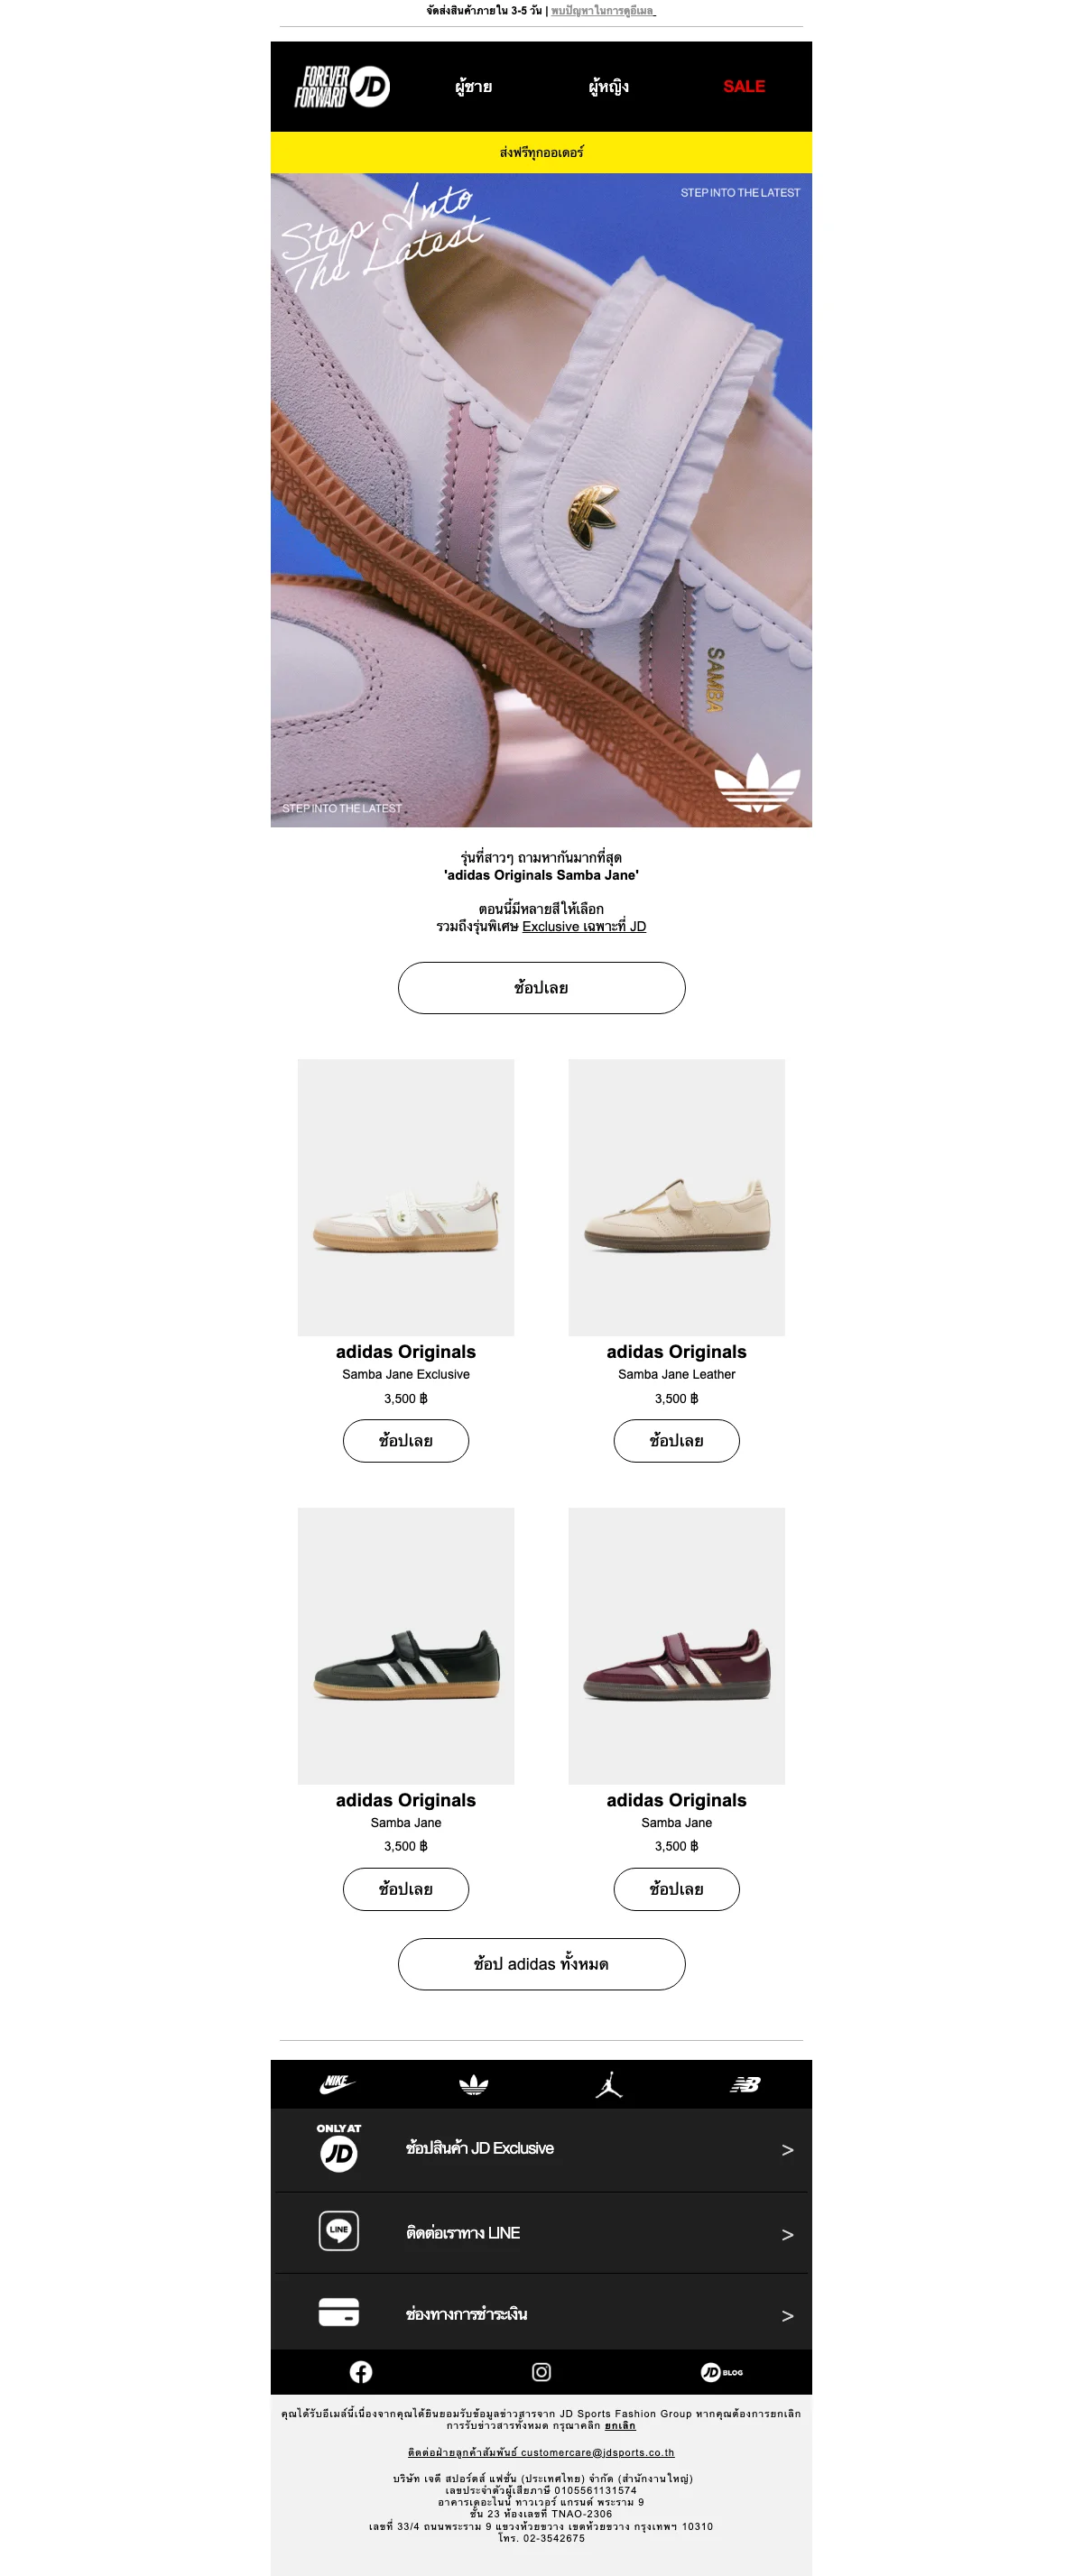Select the Jordan jumpman brand icon

click(x=609, y=2085)
